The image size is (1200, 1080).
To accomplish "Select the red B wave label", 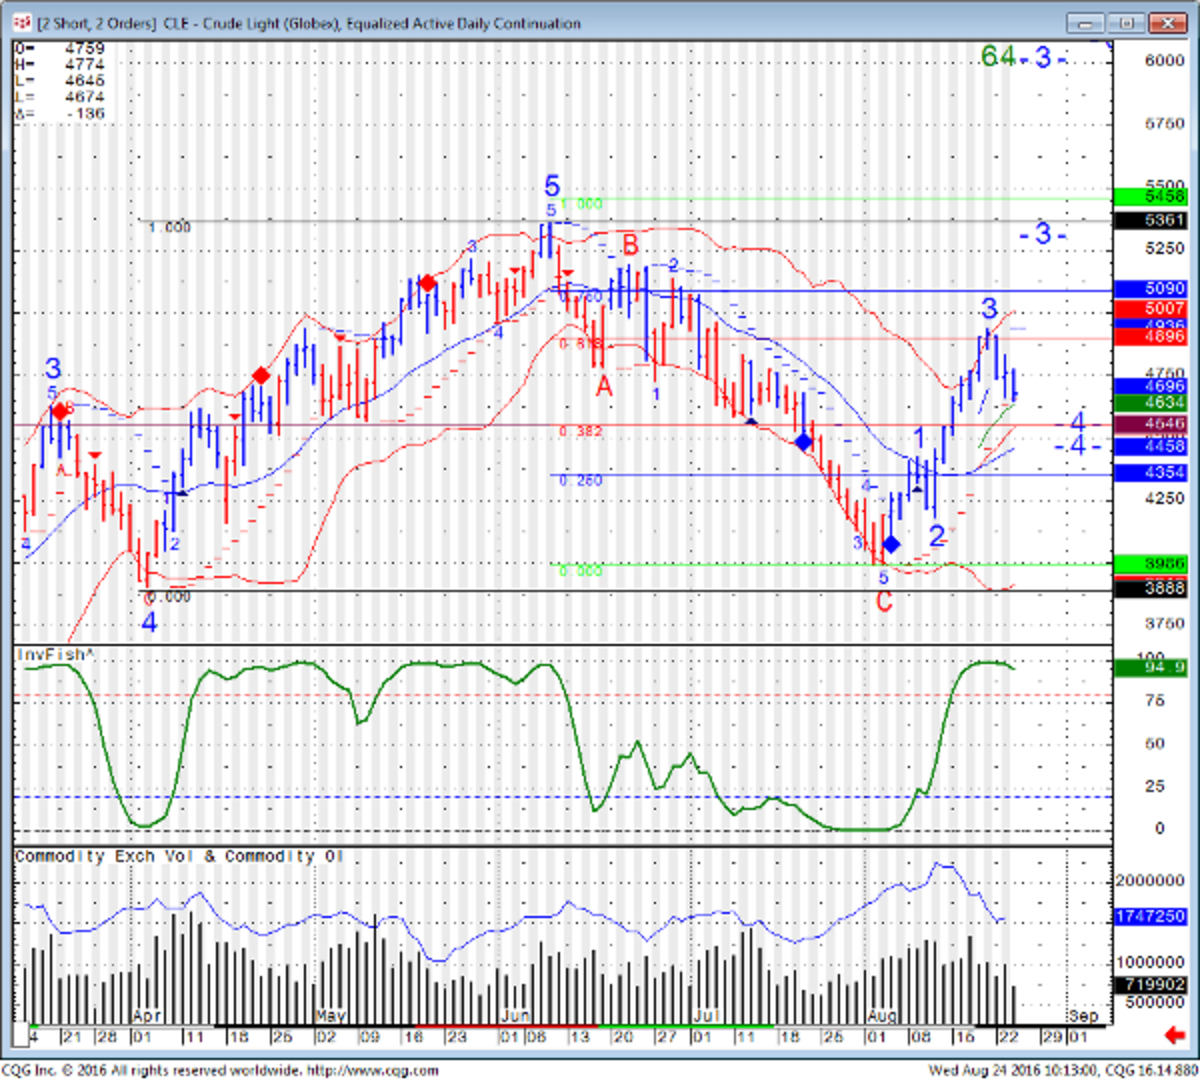I will click(x=630, y=245).
